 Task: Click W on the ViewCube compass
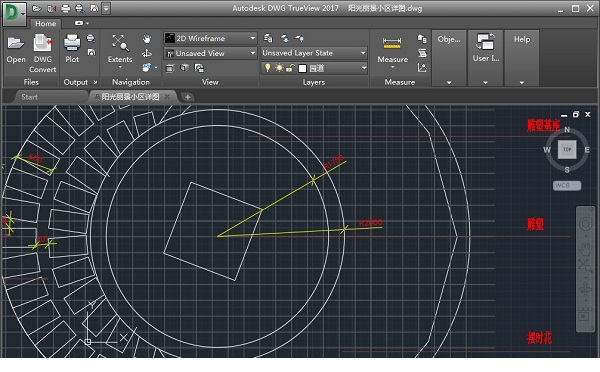[547, 150]
